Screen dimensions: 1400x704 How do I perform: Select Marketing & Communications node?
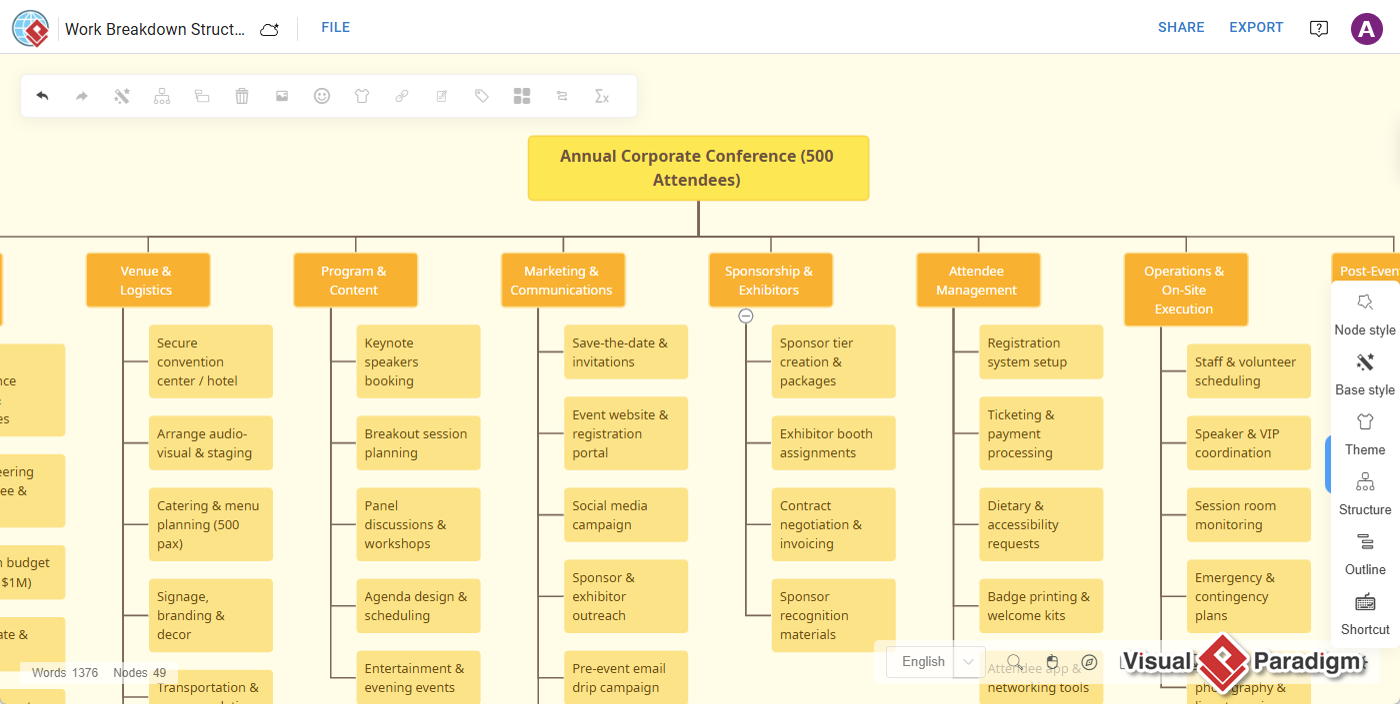point(563,280)
